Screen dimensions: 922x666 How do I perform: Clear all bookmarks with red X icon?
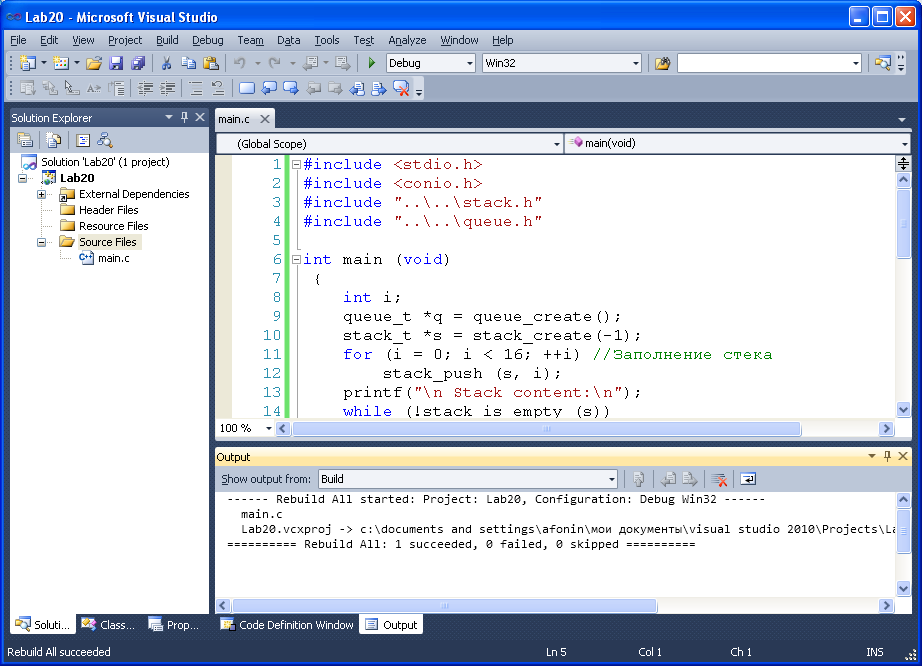(x=401, y=89)
